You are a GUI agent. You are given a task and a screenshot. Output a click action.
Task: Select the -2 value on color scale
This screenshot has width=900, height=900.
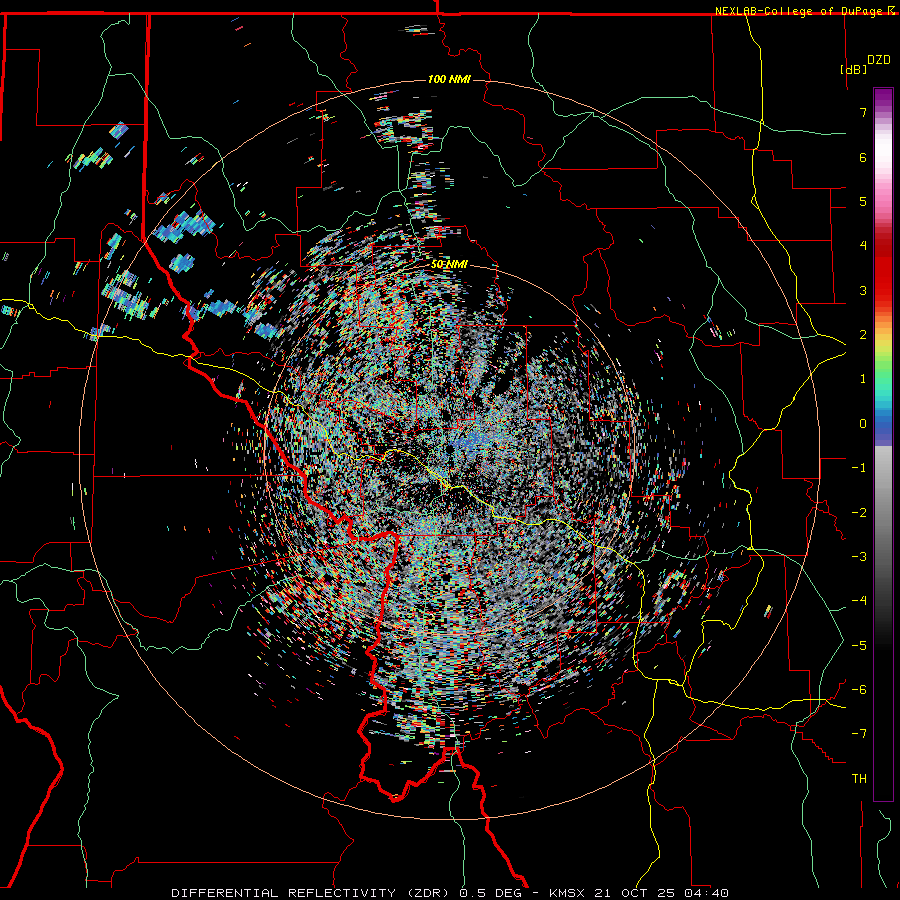click(x=859, y=513)
